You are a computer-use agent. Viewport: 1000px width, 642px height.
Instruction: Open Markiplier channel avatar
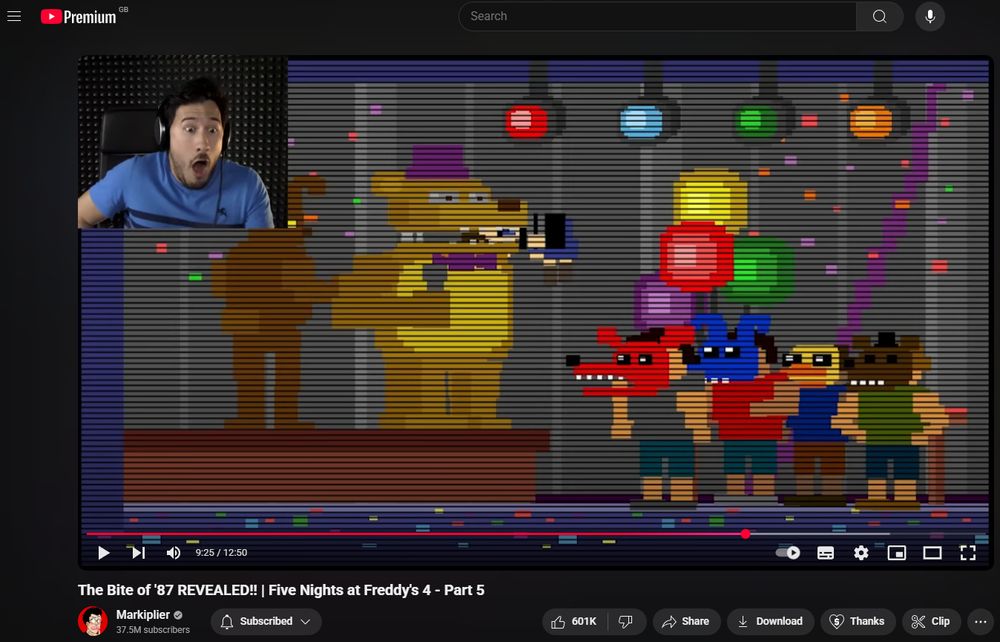click(x=93, y=621)
